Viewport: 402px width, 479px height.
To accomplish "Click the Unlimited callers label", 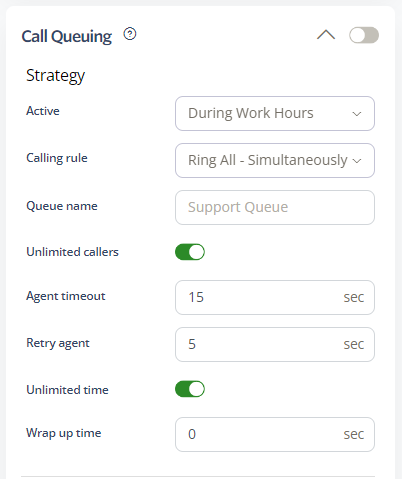I will [72, 252].
